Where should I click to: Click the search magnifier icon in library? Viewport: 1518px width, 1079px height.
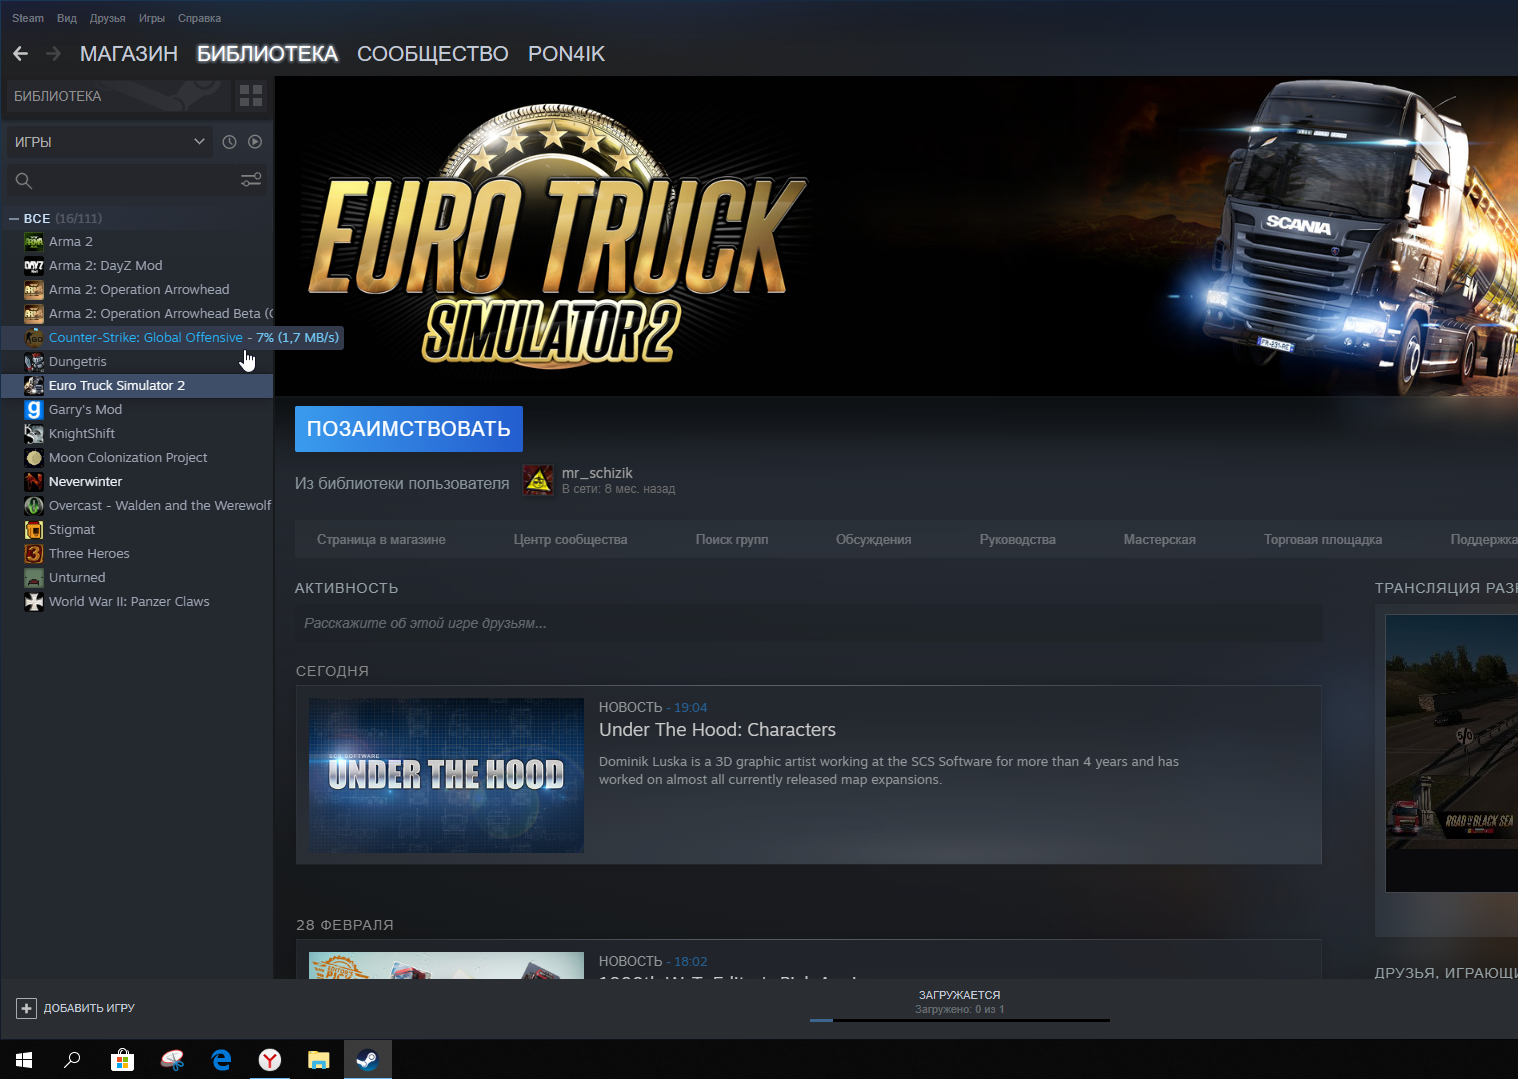(x=24, y=181)
